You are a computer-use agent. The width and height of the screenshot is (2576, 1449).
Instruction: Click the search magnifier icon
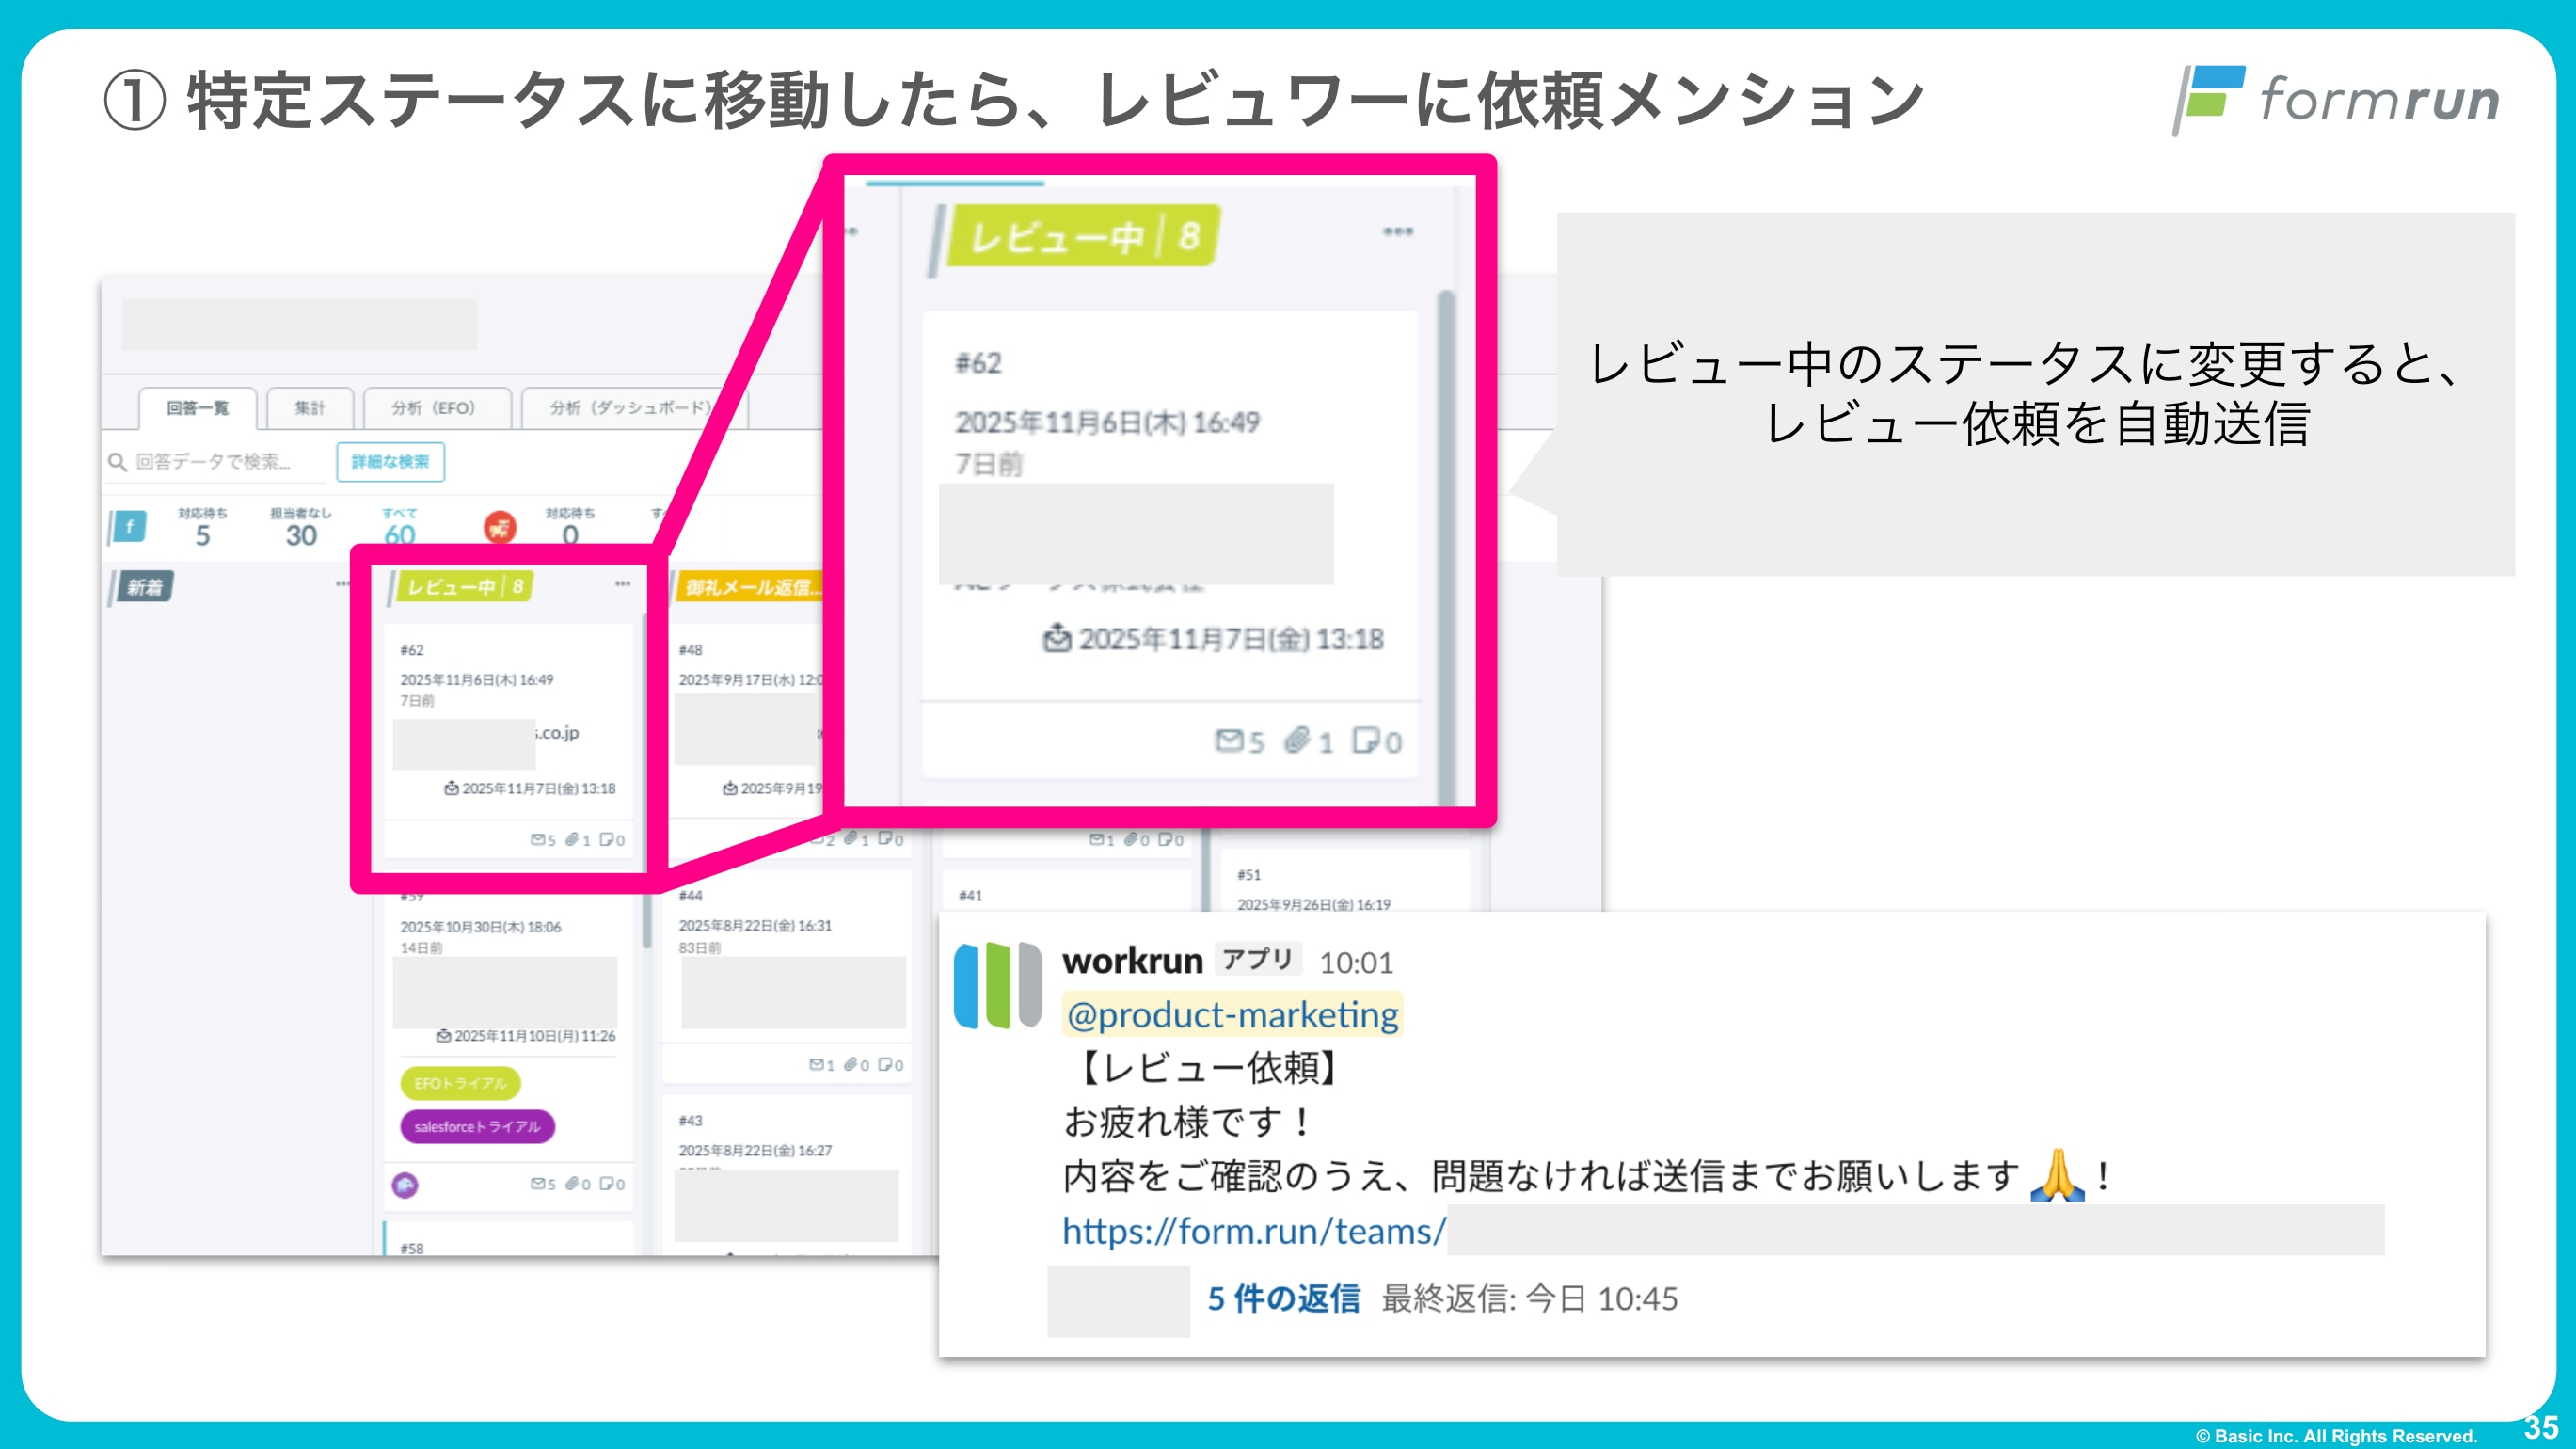point(117,462)
